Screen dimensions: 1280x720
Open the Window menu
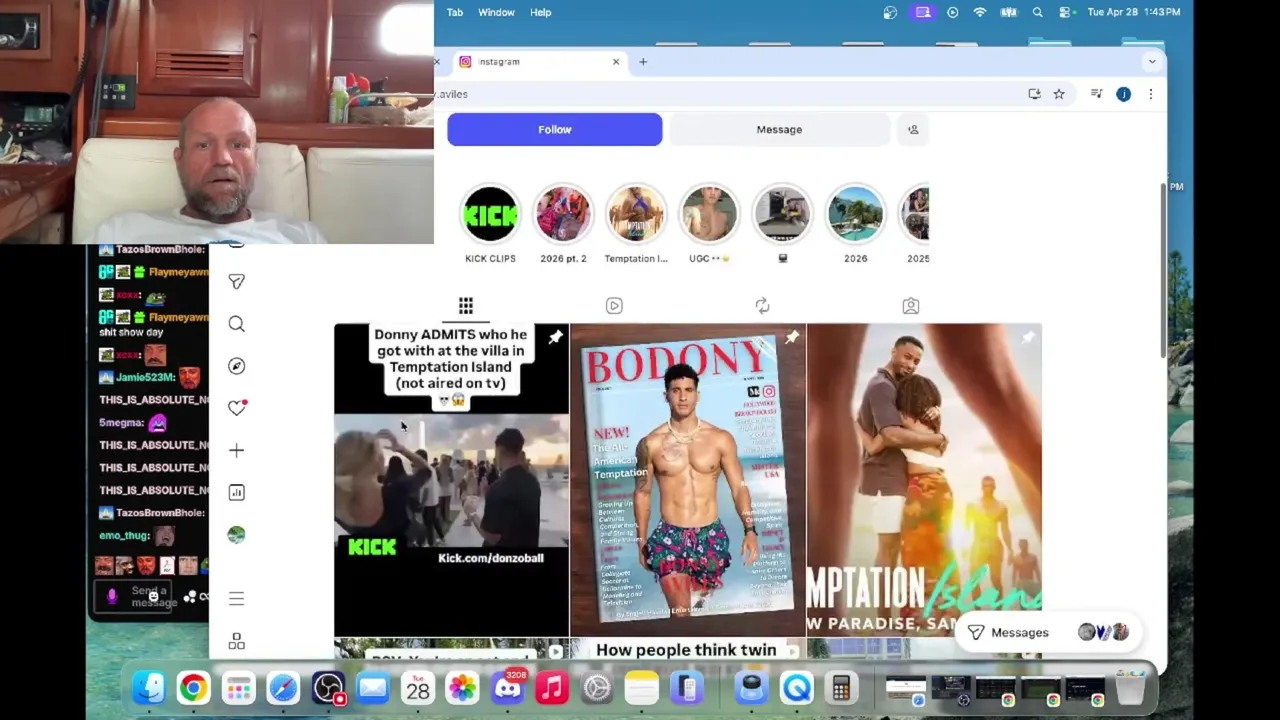pyautogui.click(x=496, y=12)
